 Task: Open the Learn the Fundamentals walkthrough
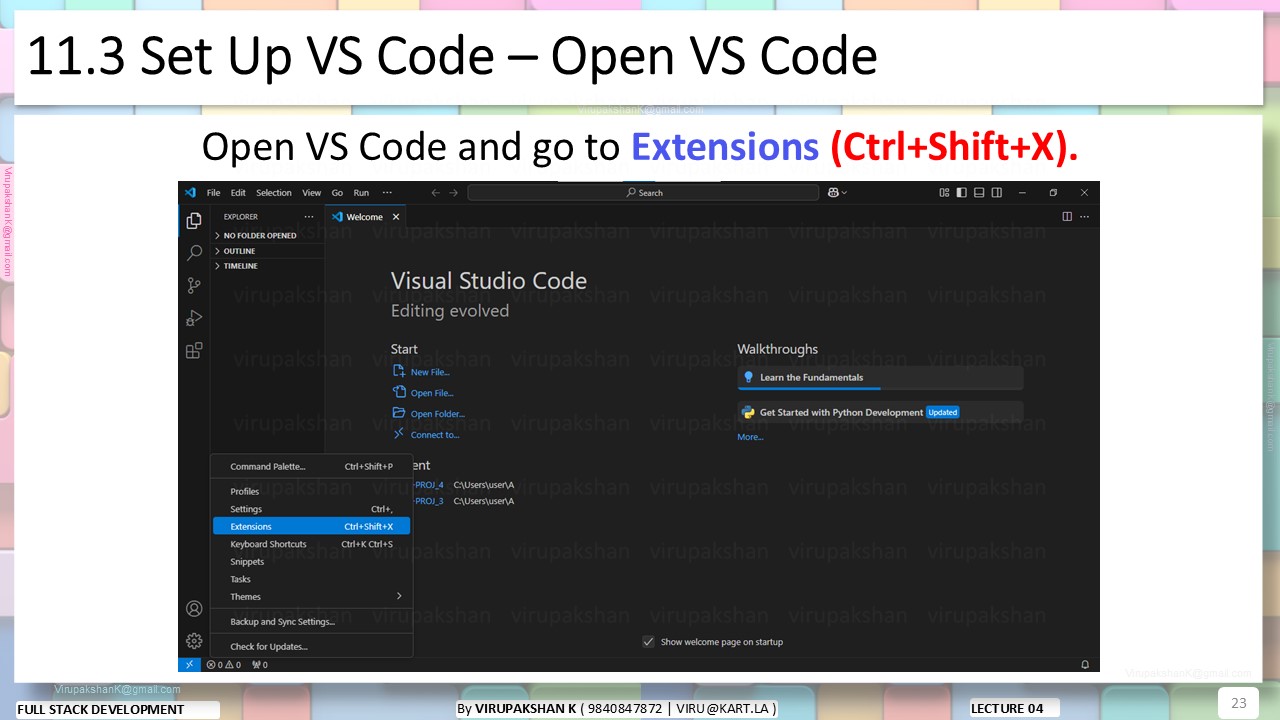[x=880, y=377]
